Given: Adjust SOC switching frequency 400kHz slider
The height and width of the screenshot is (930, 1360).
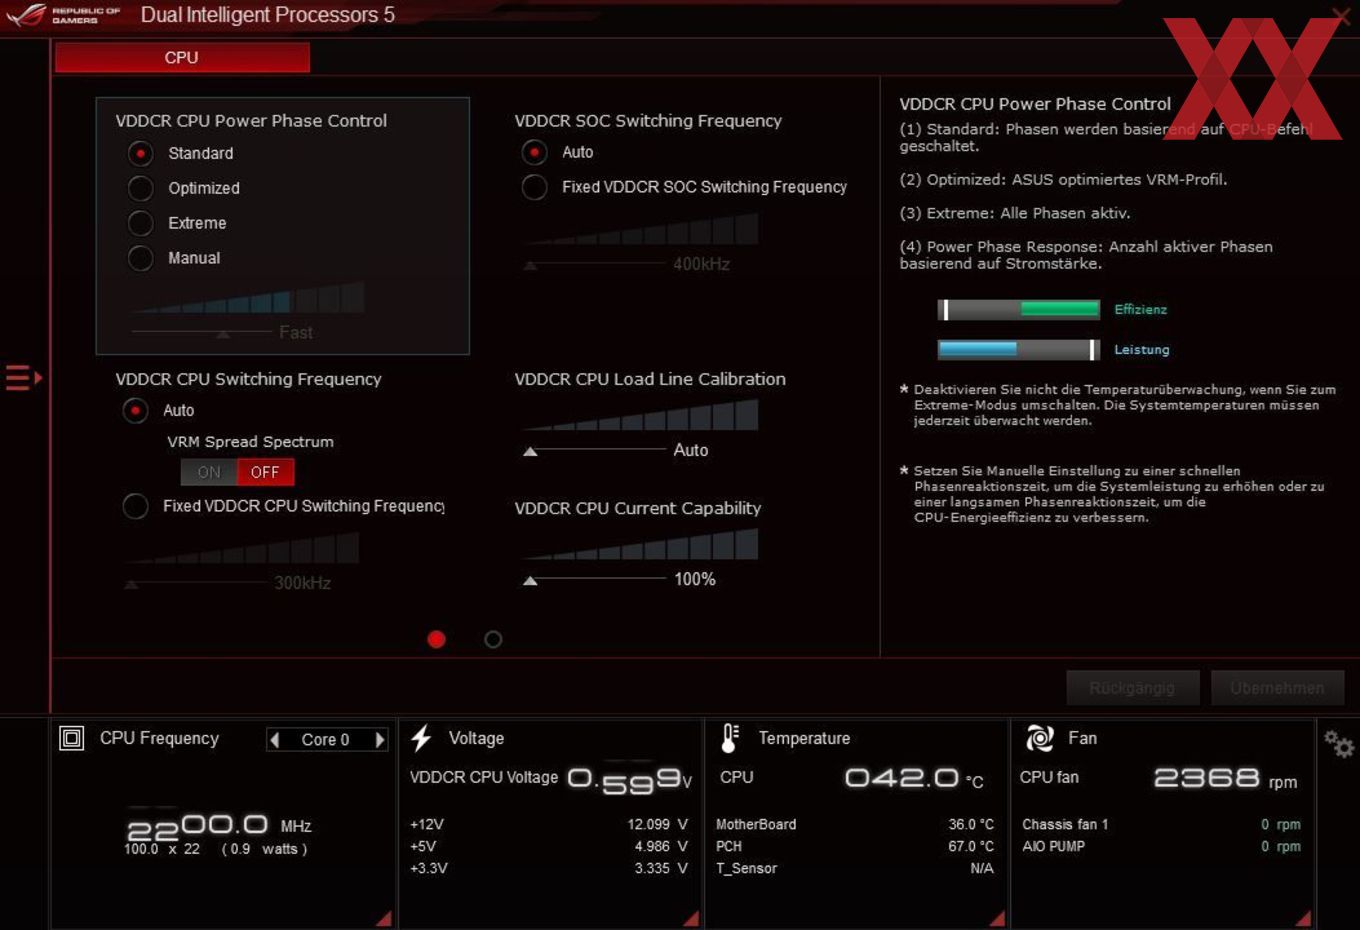Looking at the screenshot, I should pos(531,265).
